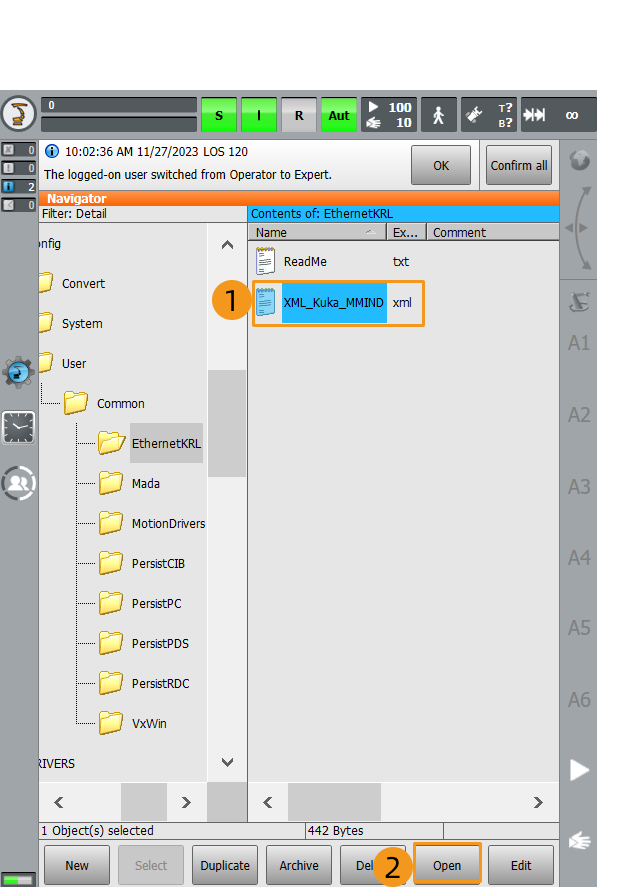Open the clock icon in left sidebar

[x=19, y=427]
